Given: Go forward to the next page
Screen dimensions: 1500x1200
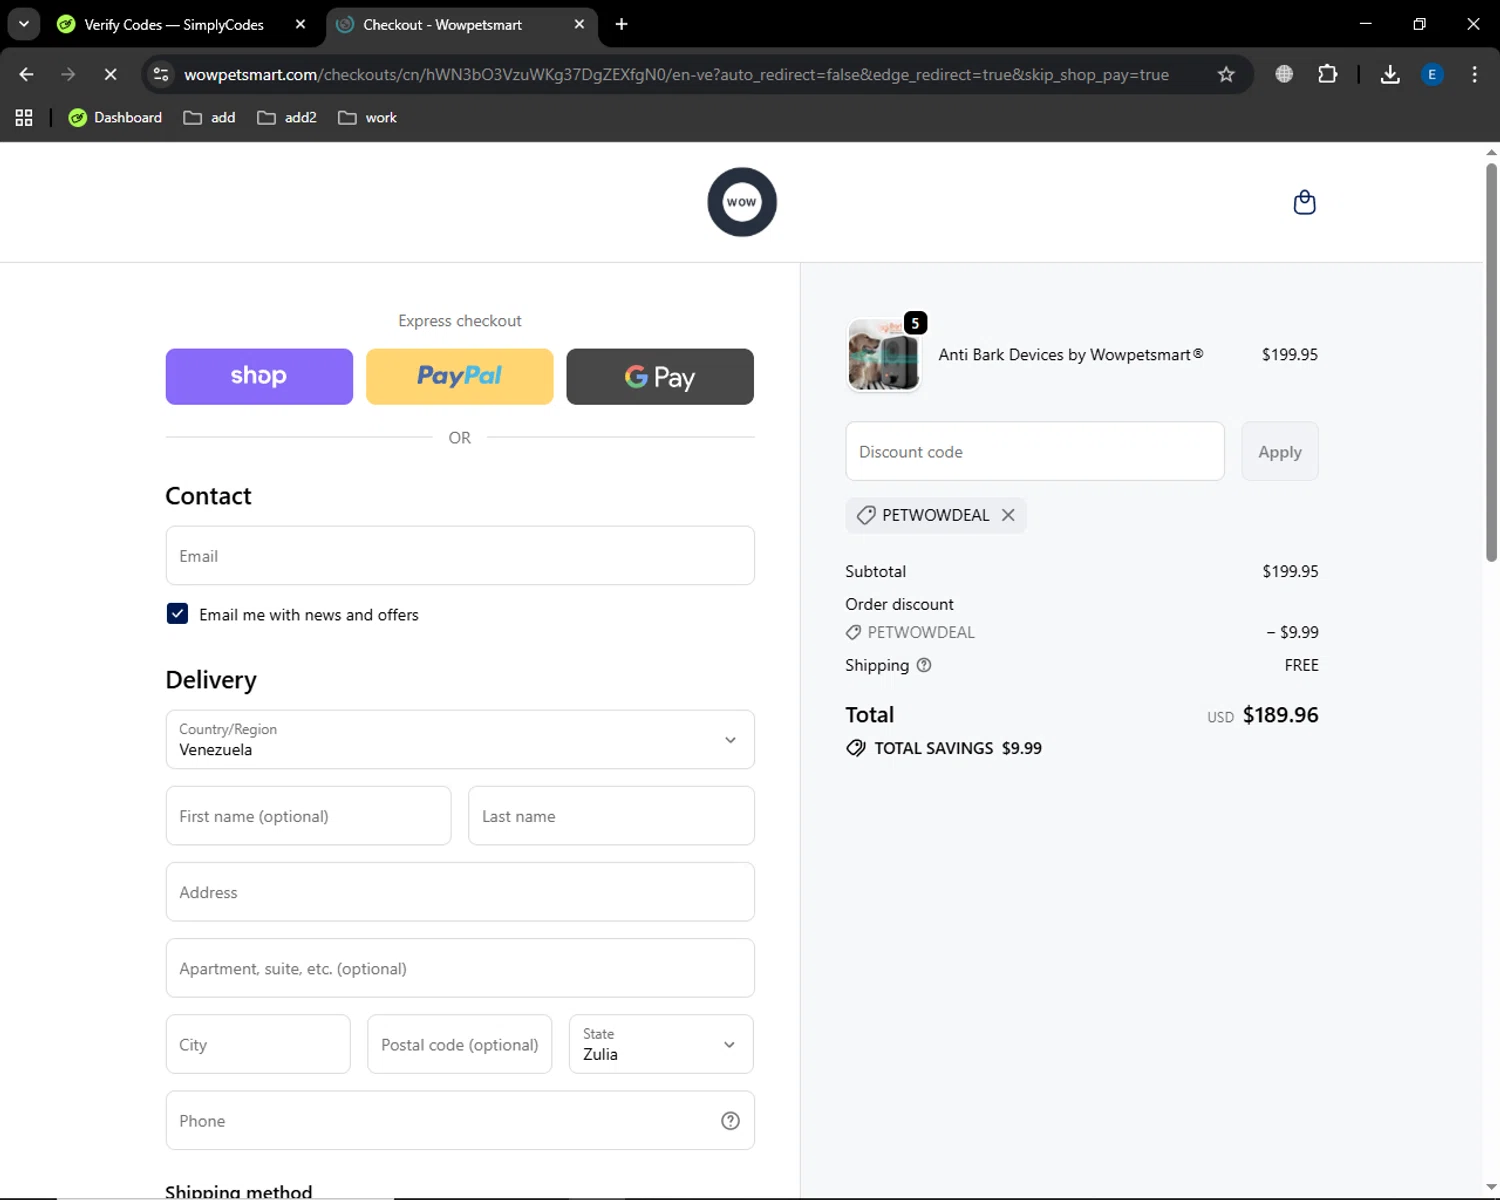Looking at the screenshot, I should coord(68,74).
